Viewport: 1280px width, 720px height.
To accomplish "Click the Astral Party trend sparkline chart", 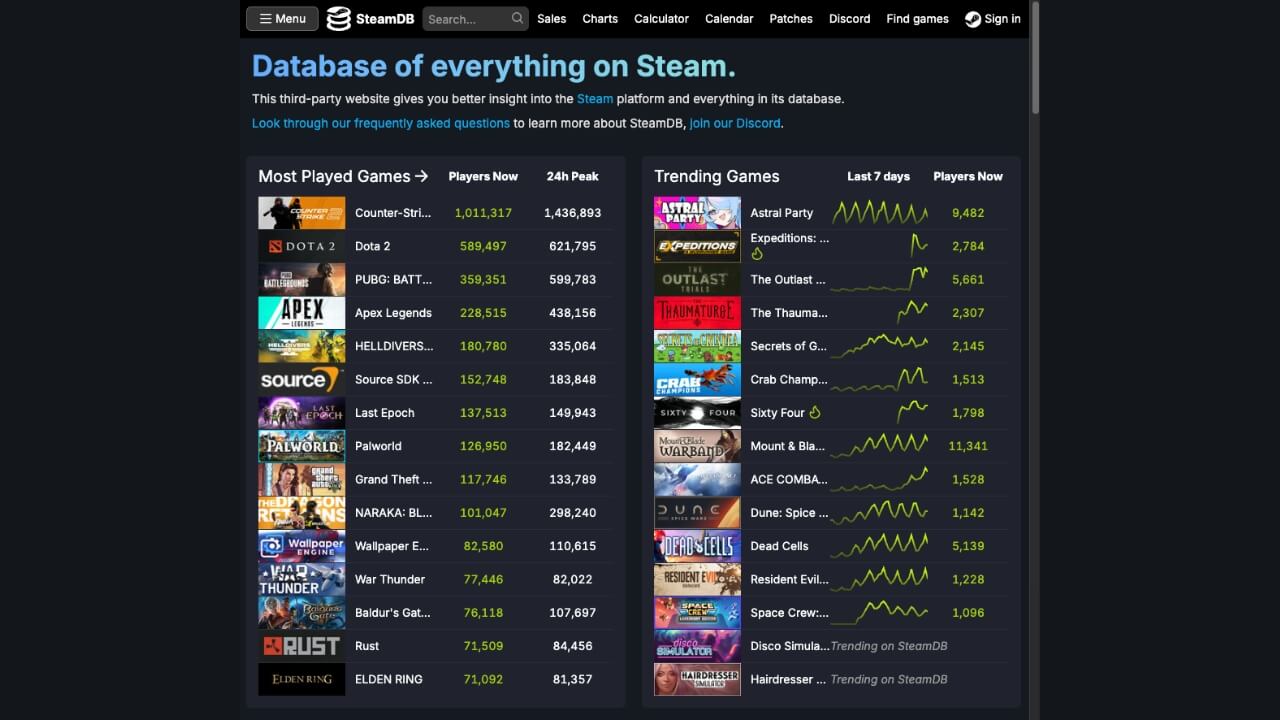I will point(881,212).
